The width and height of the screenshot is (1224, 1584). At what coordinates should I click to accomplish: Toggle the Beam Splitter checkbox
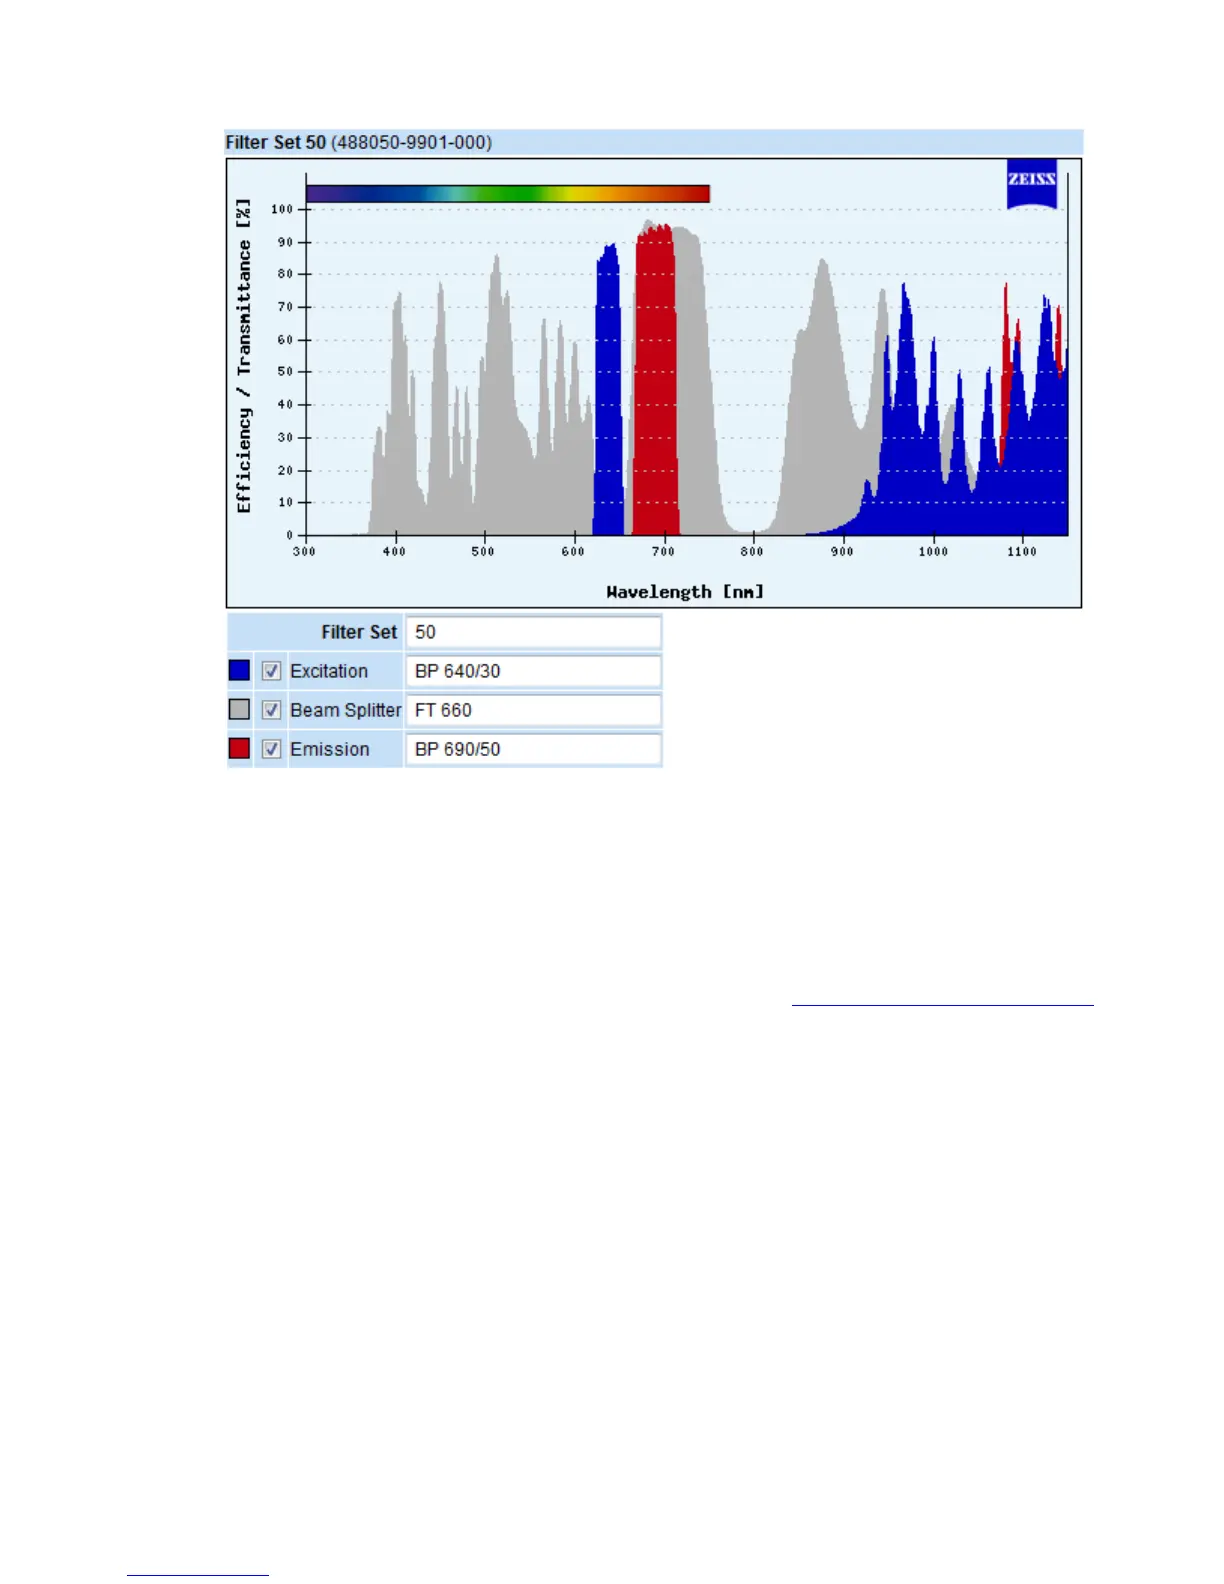[x=271, y=710]
